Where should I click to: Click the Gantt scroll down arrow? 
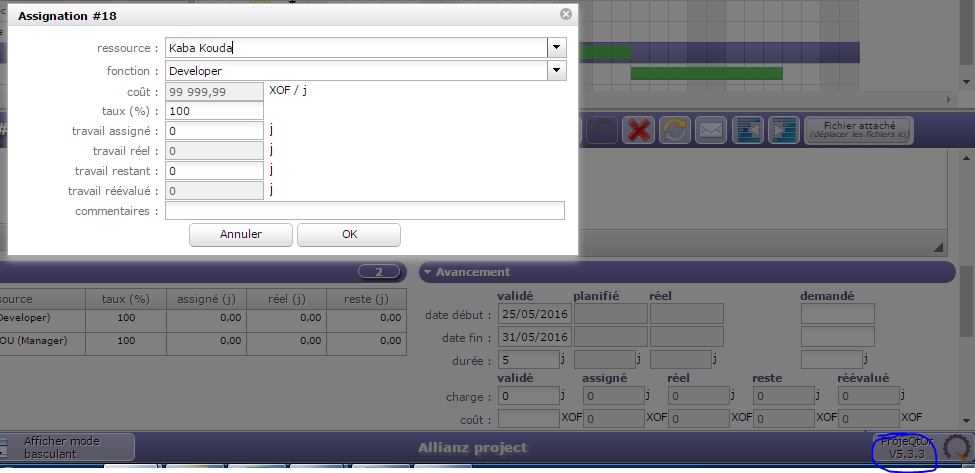966,81
